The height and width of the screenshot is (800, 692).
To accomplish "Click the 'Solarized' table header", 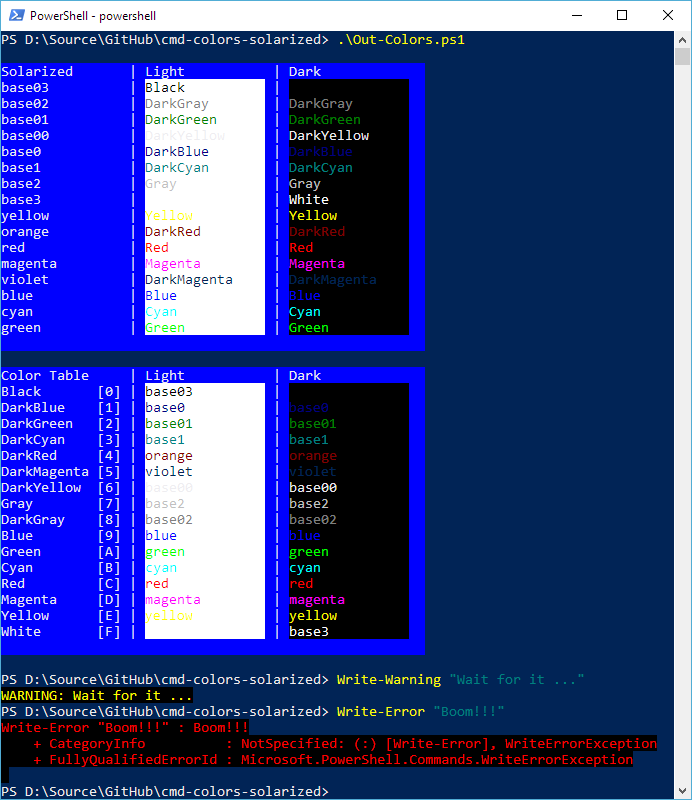I will 37,71.
